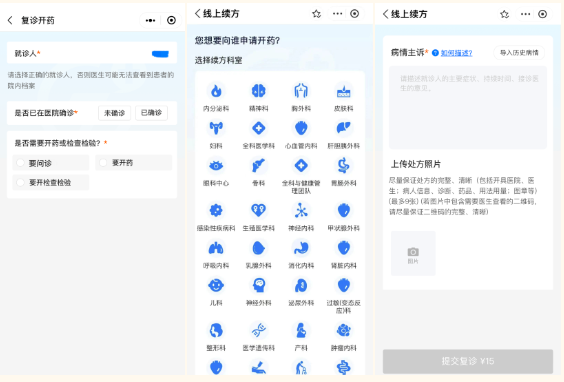The height and width of the screenshot is (382, 564).
Task: Select the 要开检查检验 radio option
Action: point(51,183)
